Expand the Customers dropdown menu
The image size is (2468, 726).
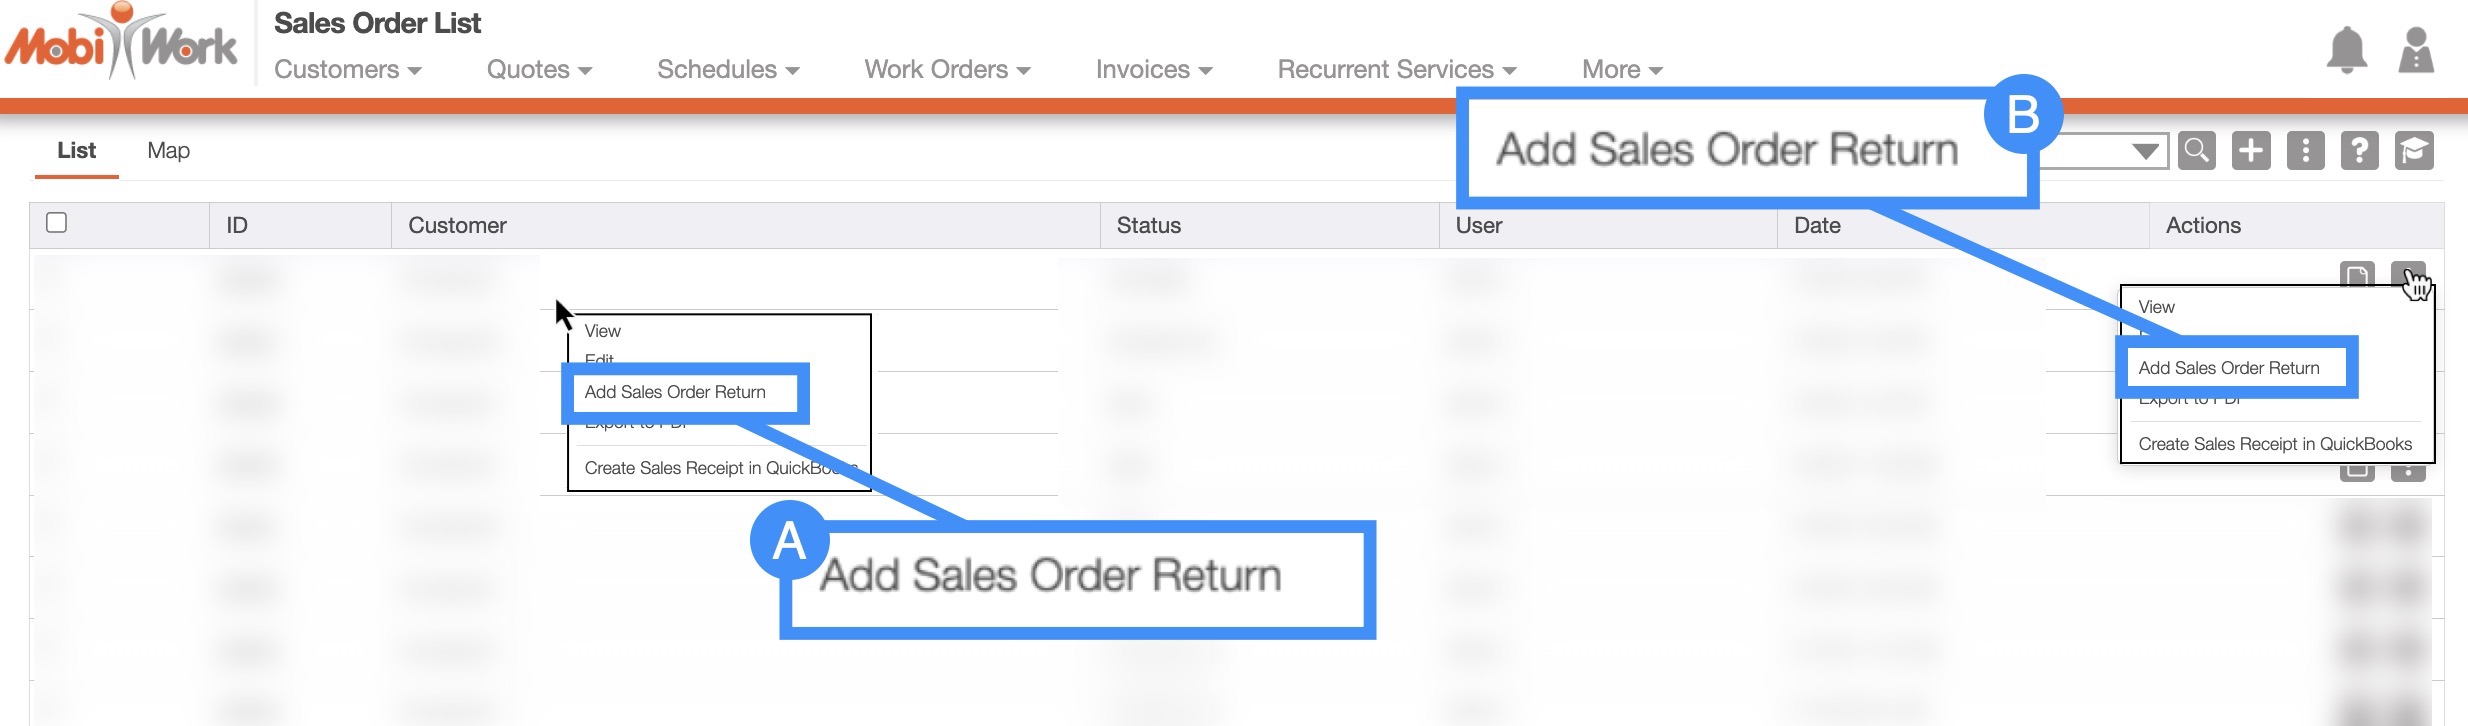coord(347,70)
